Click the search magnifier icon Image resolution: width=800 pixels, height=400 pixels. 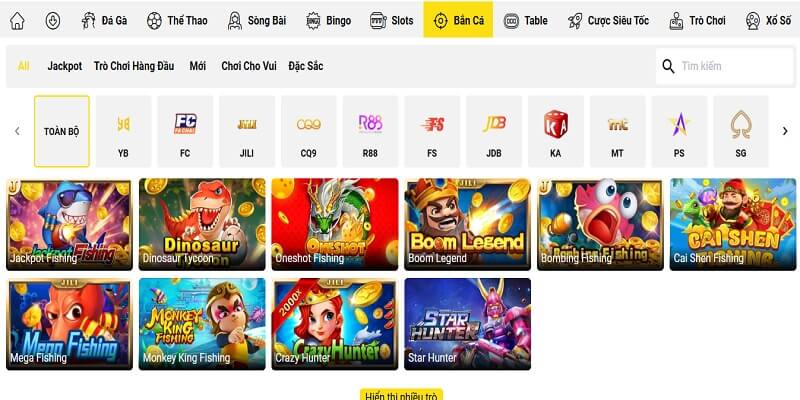pos(668,66)
